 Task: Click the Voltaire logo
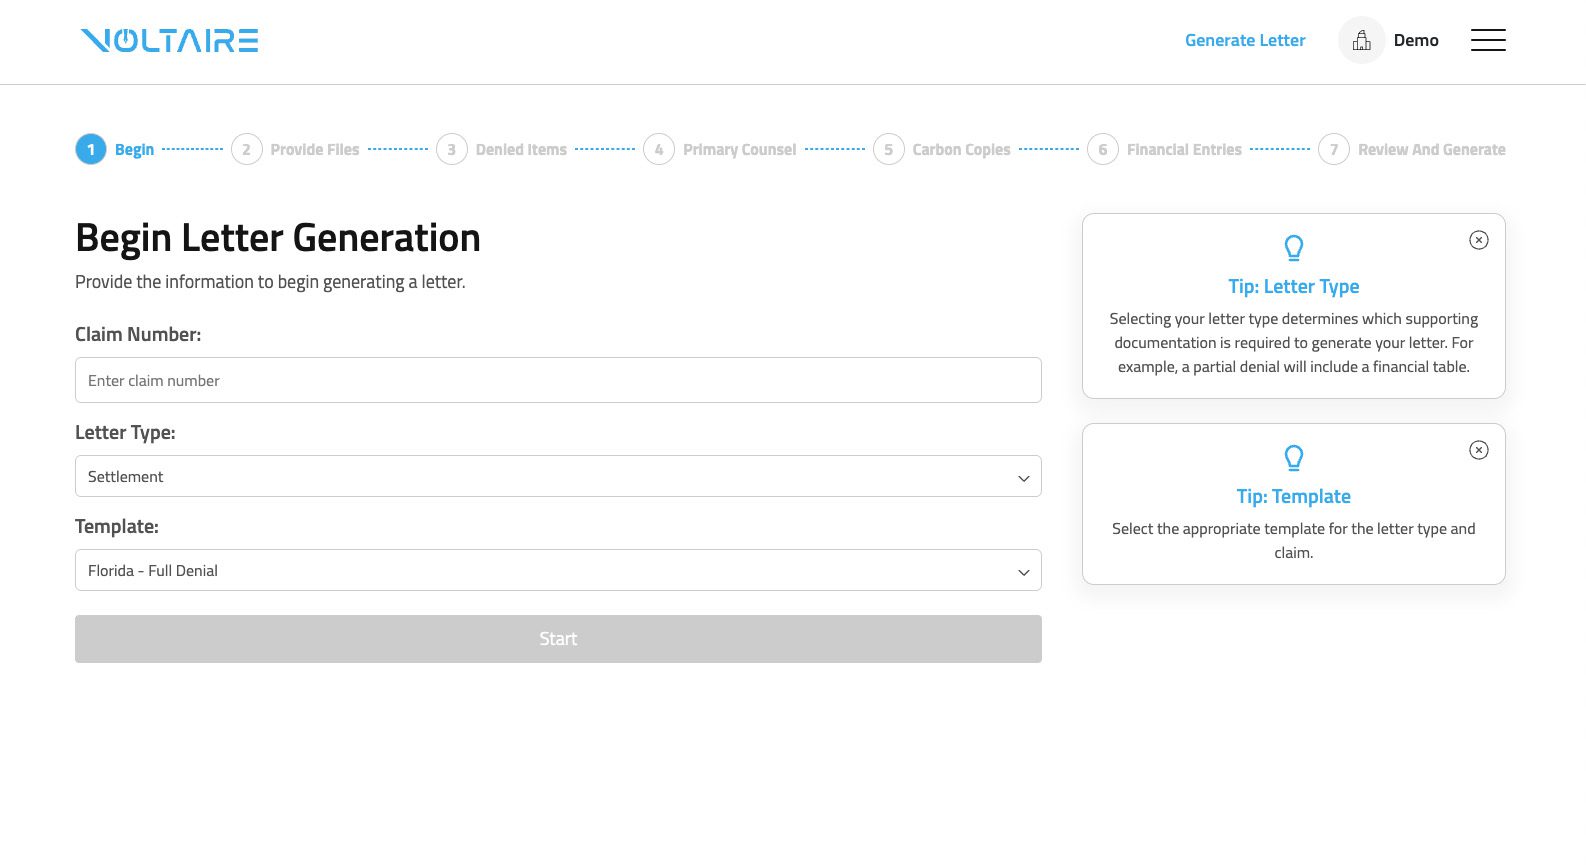[x=169, y=40]
